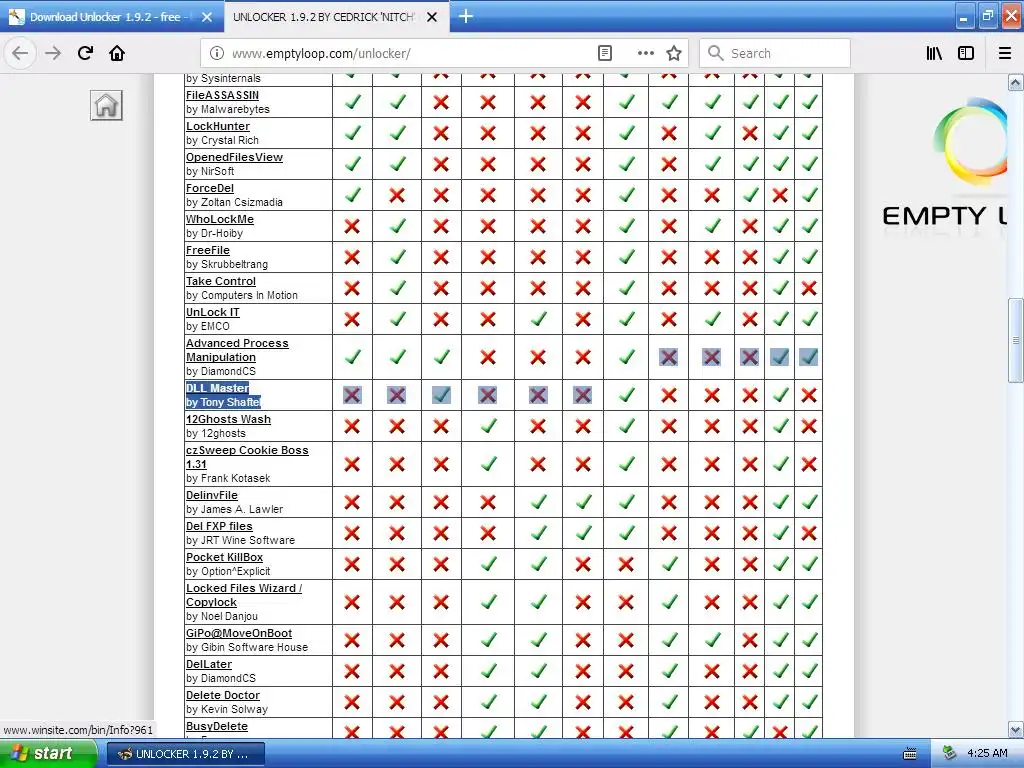Image resolution: width=1024 pixels, height=768 pixels.
Task: Go forward with the browser forward arrow
Action: click(x=53, y=53)
